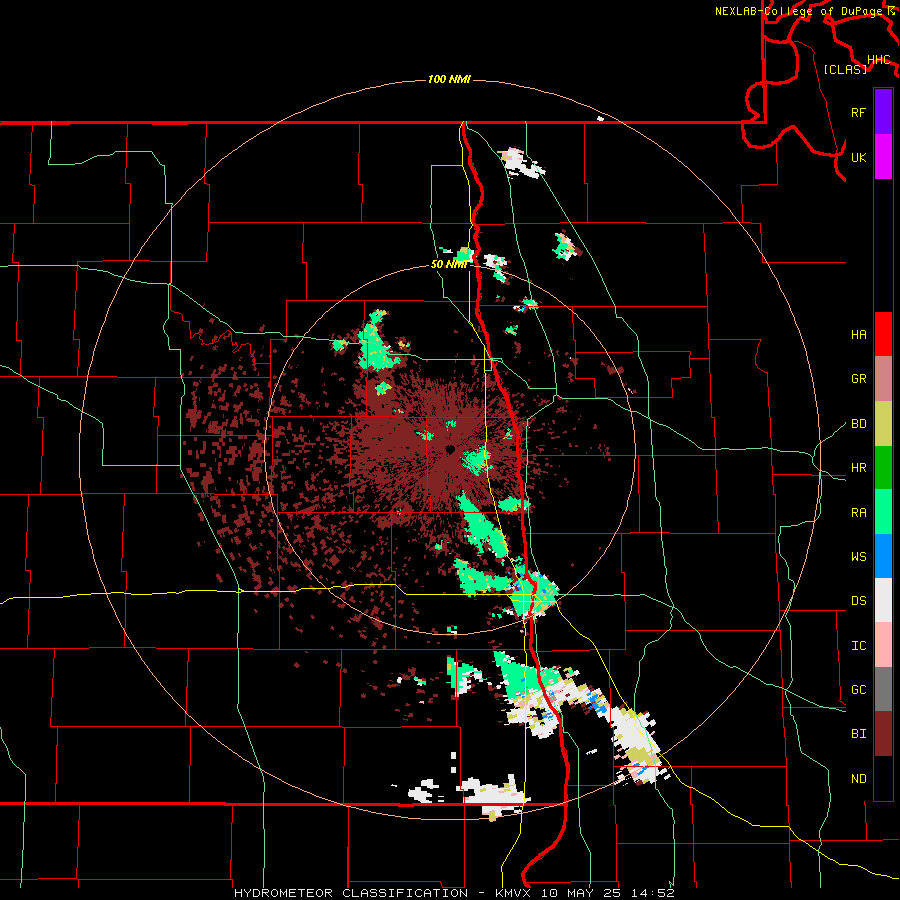Pick the bright green RA color block
This screenshot has width=900, height=900.
pyautogui.click(x=883, y=512)
